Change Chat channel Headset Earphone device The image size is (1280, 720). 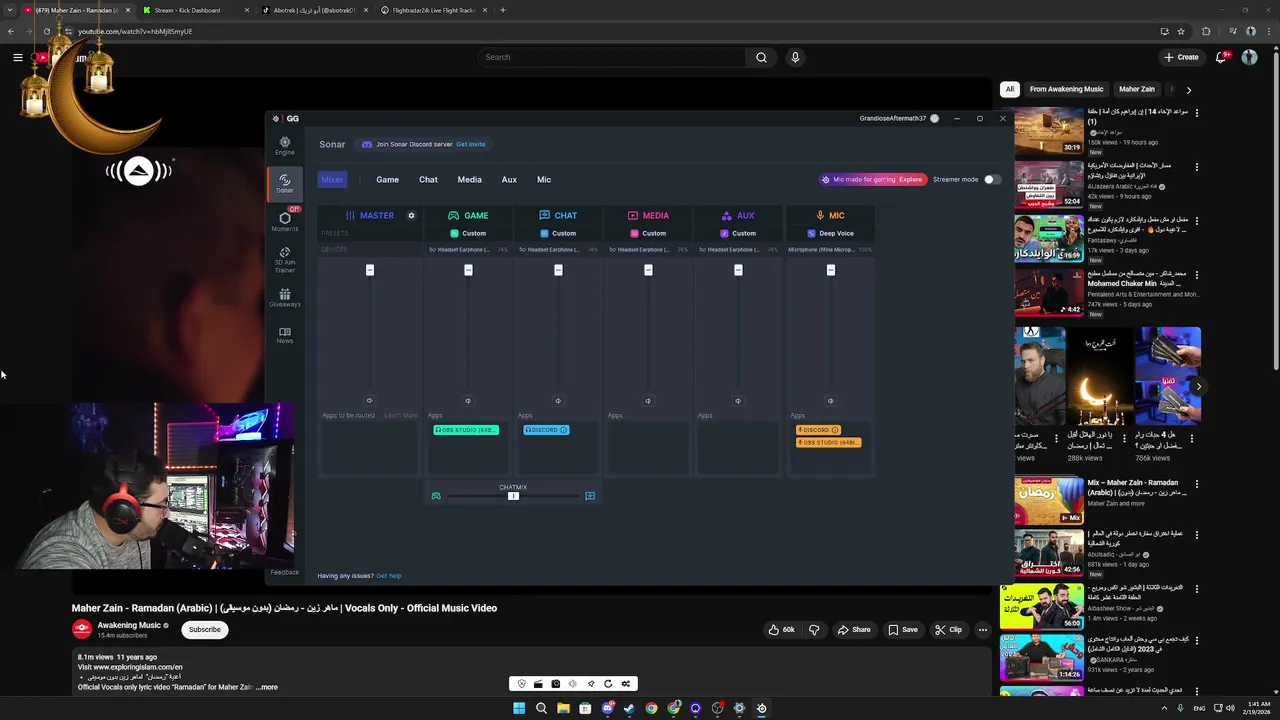pos(558,250)
